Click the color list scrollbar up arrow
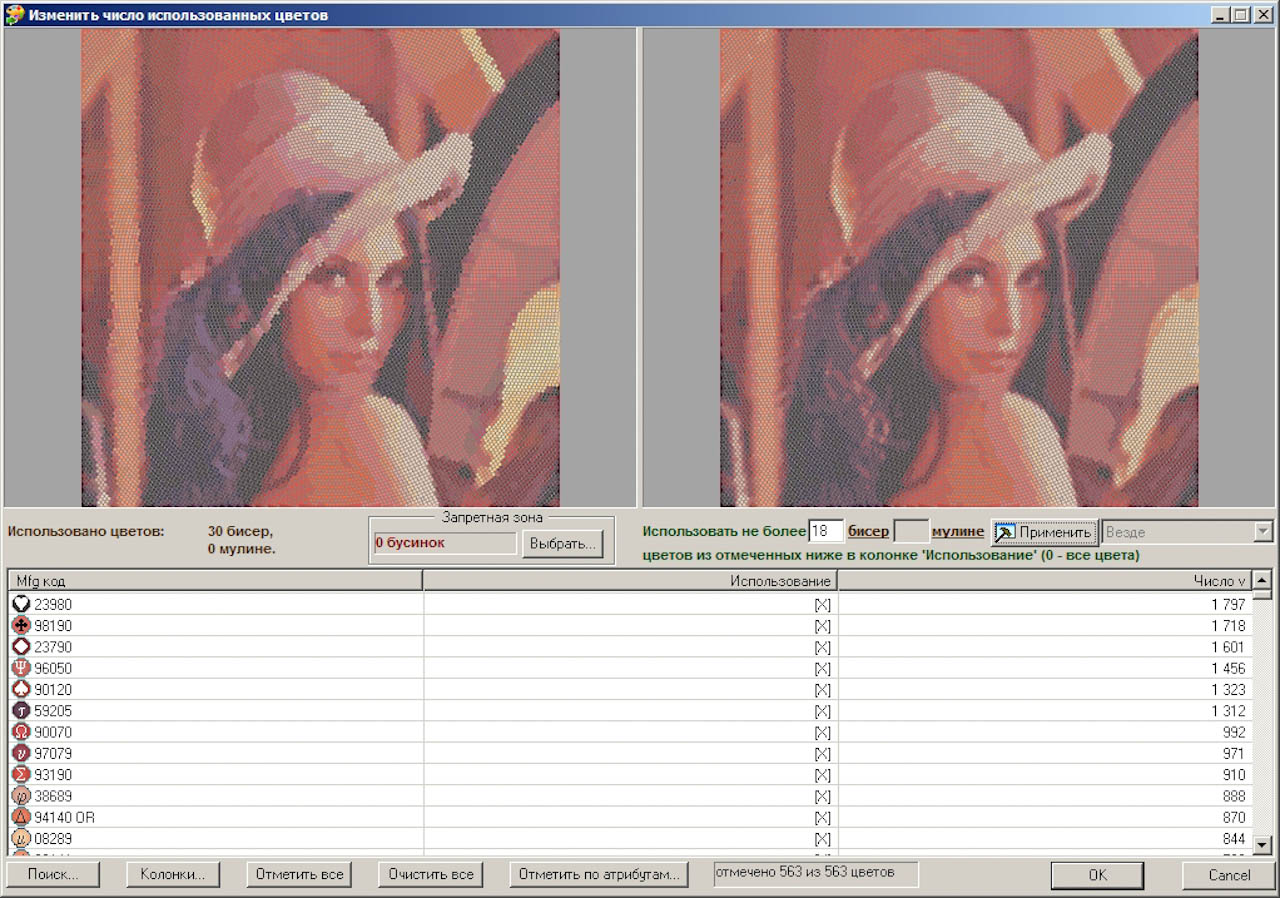 tap(1263, 580)
